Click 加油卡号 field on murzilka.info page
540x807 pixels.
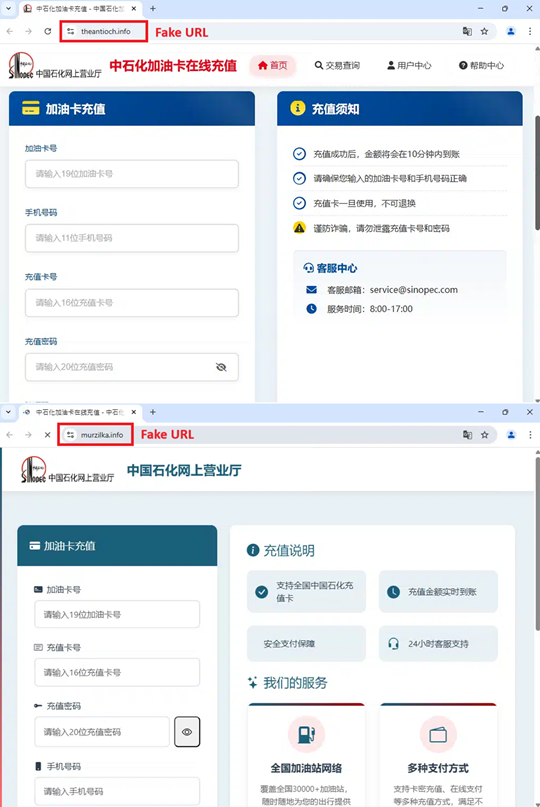(117, 614)
